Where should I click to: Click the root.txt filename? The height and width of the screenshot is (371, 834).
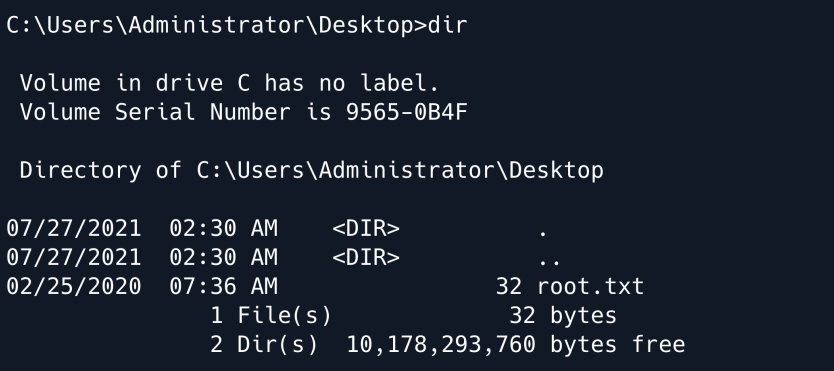click(x=590, y=286)
